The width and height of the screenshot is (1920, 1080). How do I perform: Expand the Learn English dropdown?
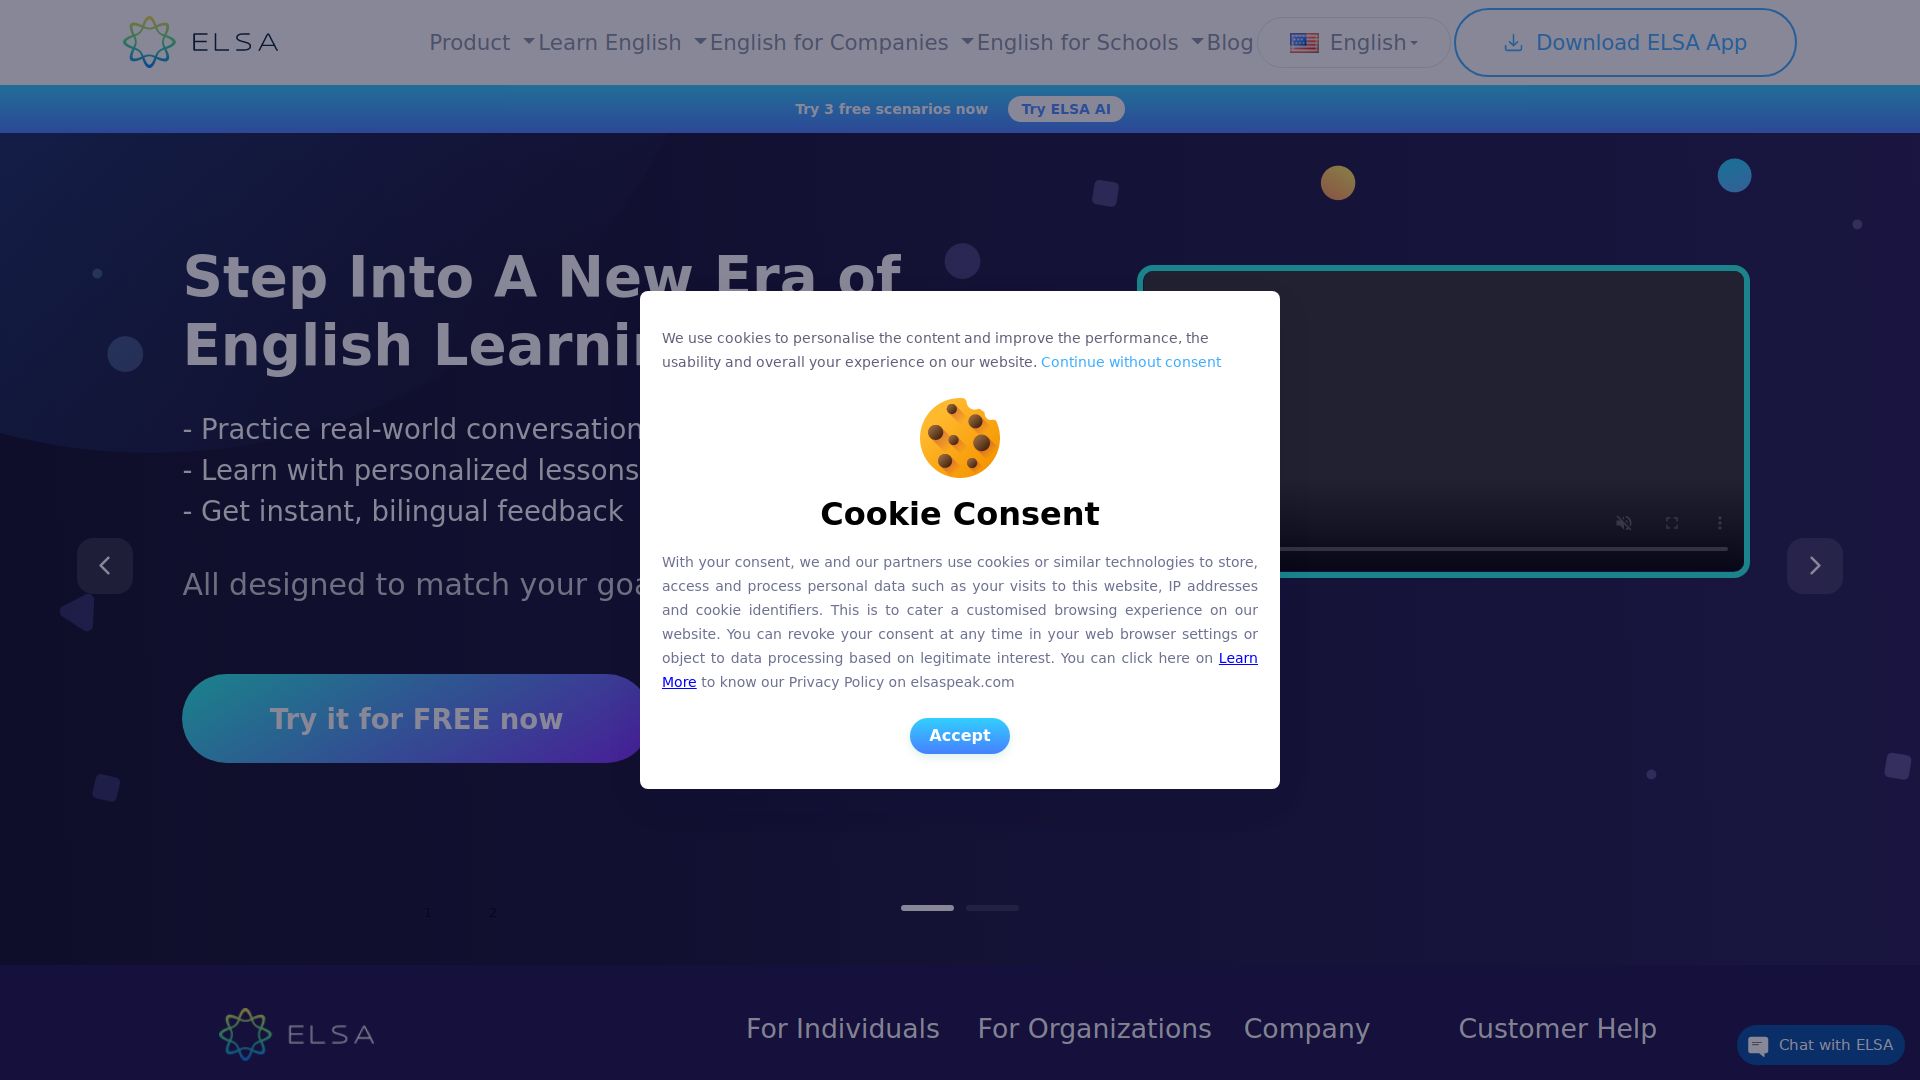click(x=622, y=43)
